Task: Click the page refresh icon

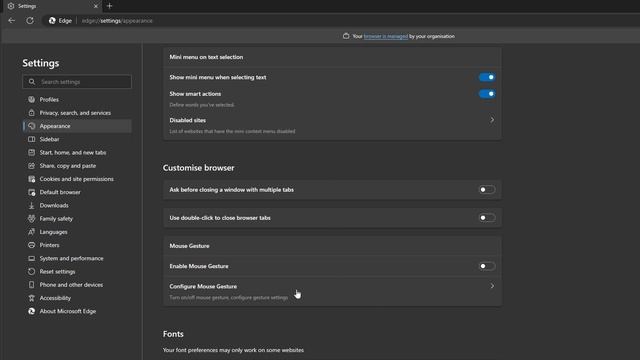Action: tap(30, 20)
